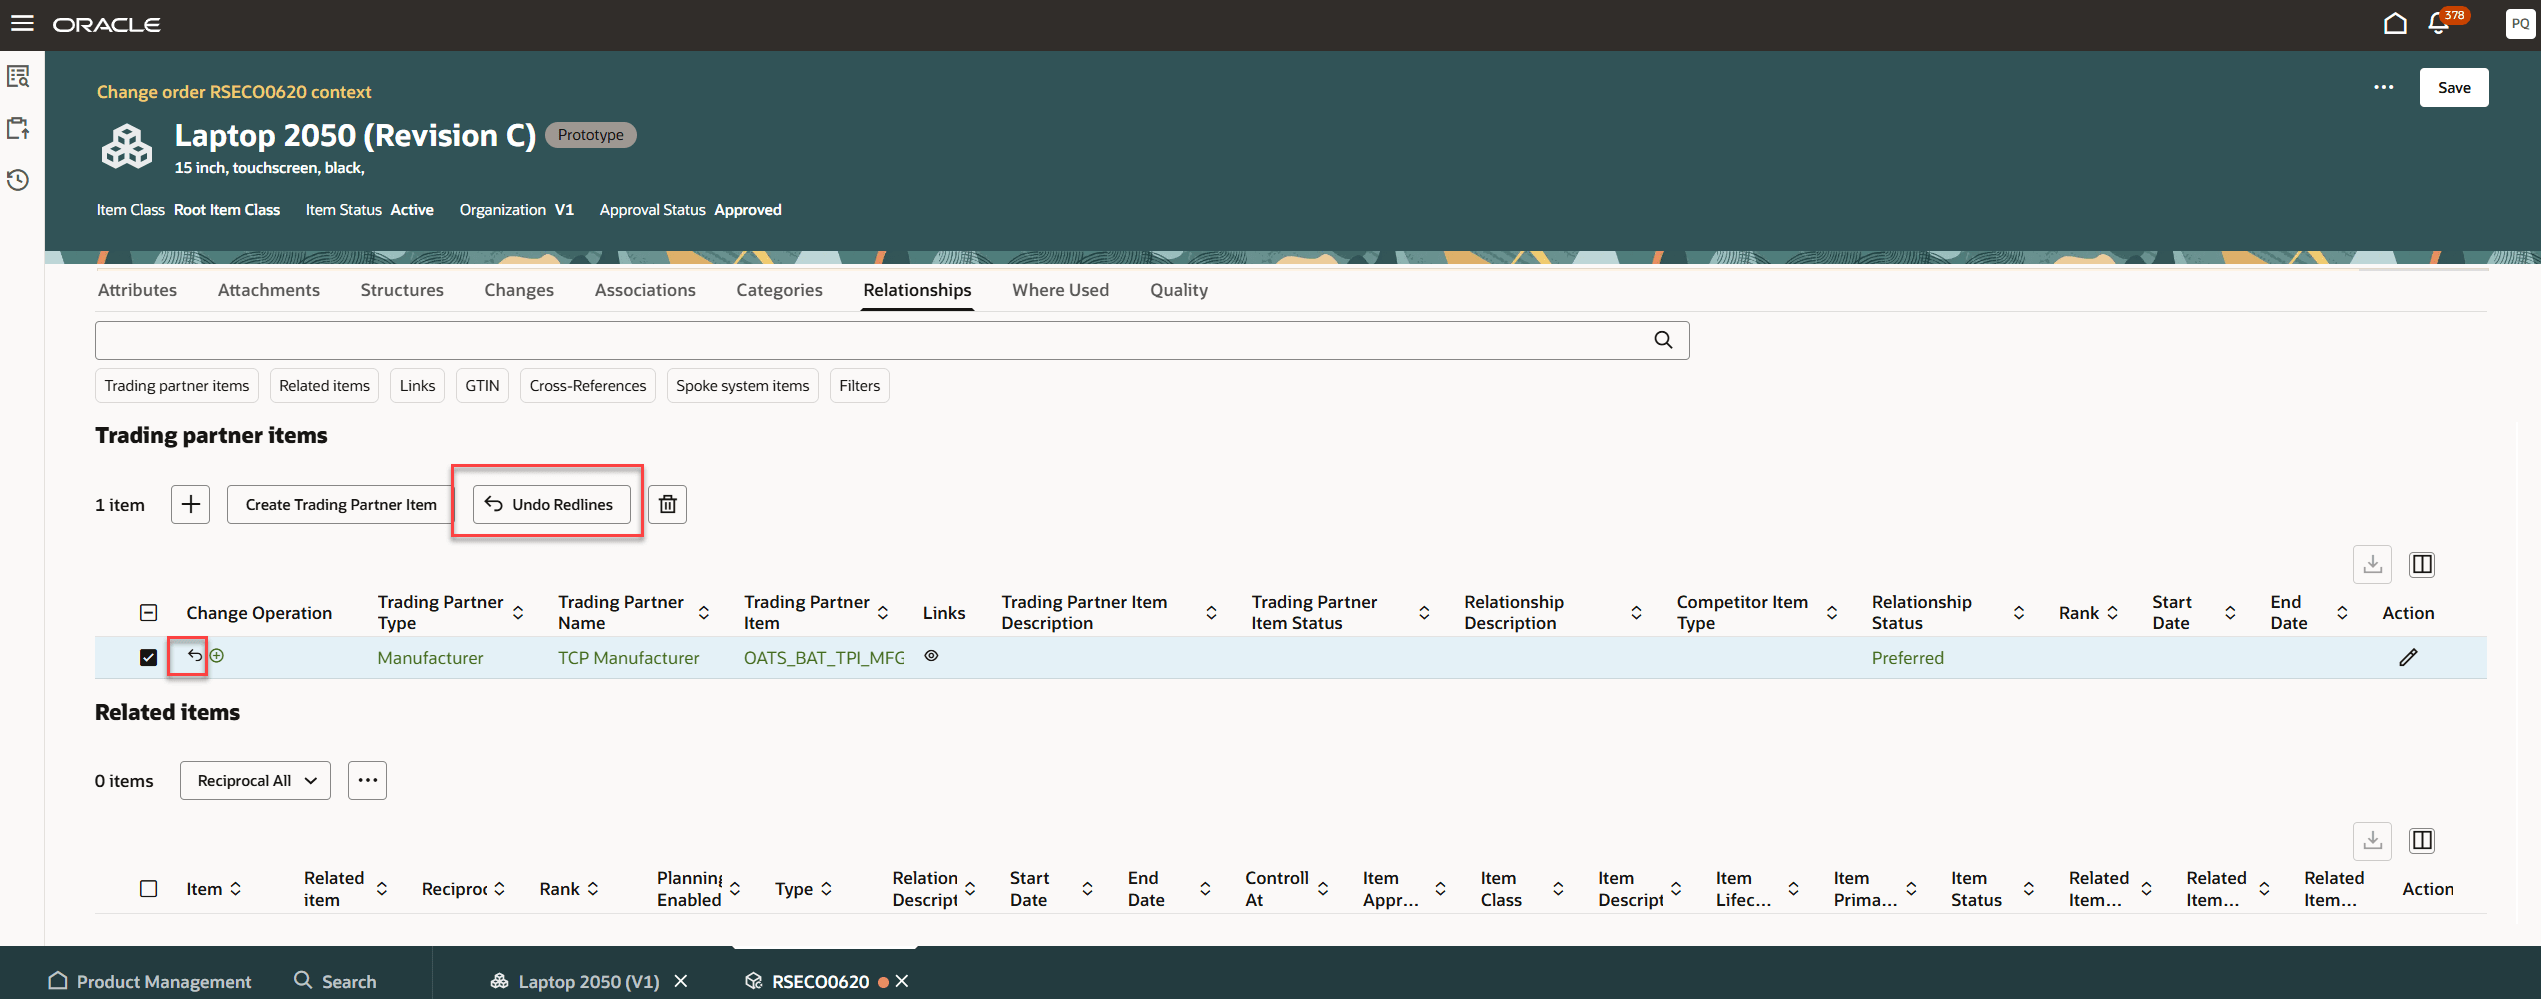Sort the Relationship Status column
This screenshot has width=2541, height=999.
(2019, 611)
